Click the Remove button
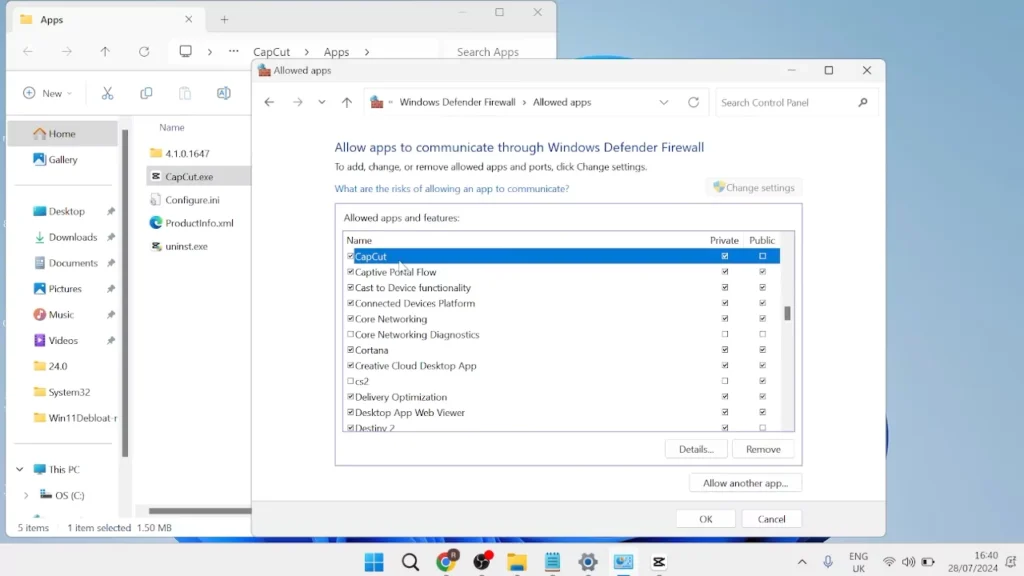1024x576 pixels. point(763,449)
